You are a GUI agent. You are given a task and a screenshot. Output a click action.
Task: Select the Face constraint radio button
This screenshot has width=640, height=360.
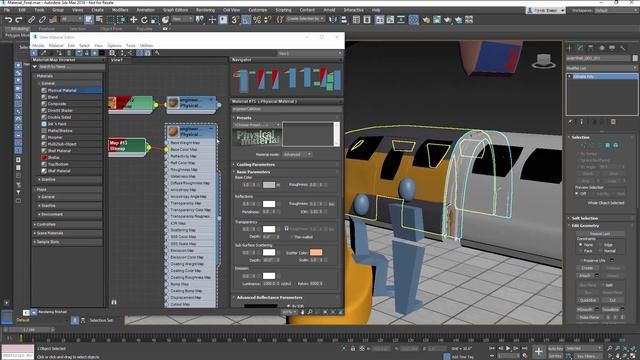581,251
